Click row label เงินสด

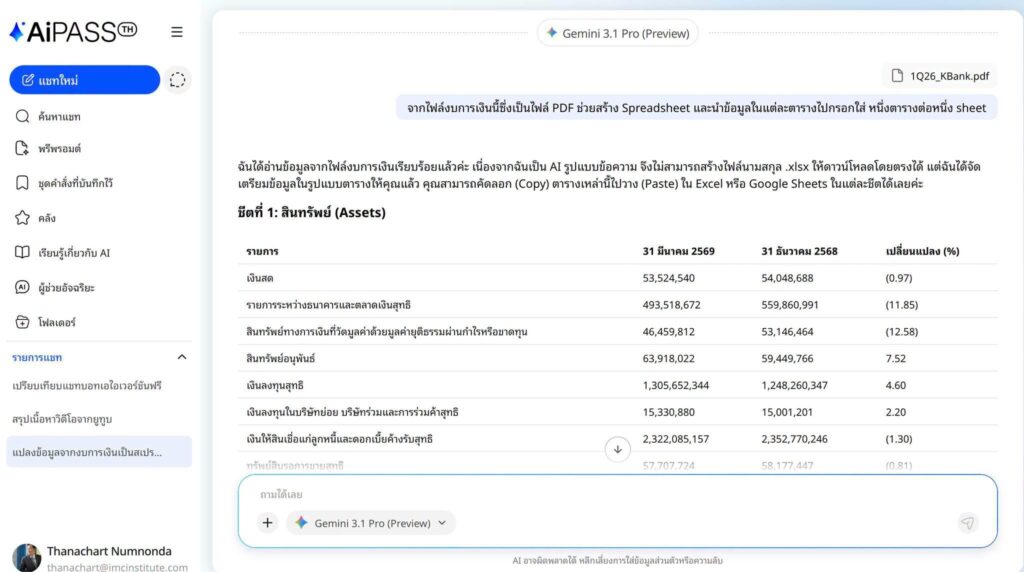260,278
